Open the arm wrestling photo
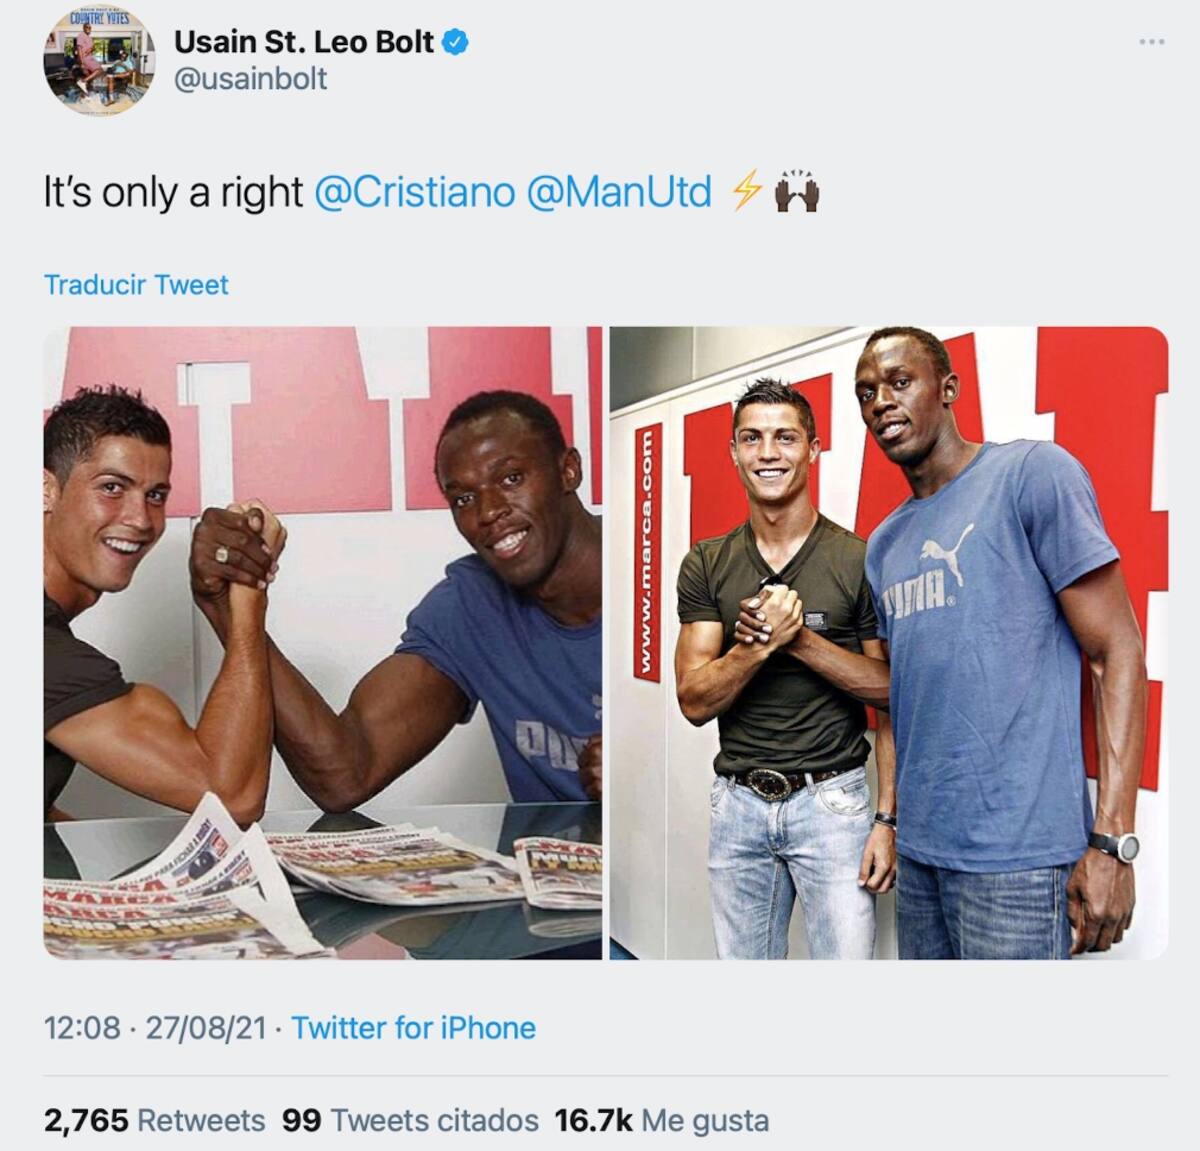The width and height of the screenshot is (1200, 1151). (323, 643)
